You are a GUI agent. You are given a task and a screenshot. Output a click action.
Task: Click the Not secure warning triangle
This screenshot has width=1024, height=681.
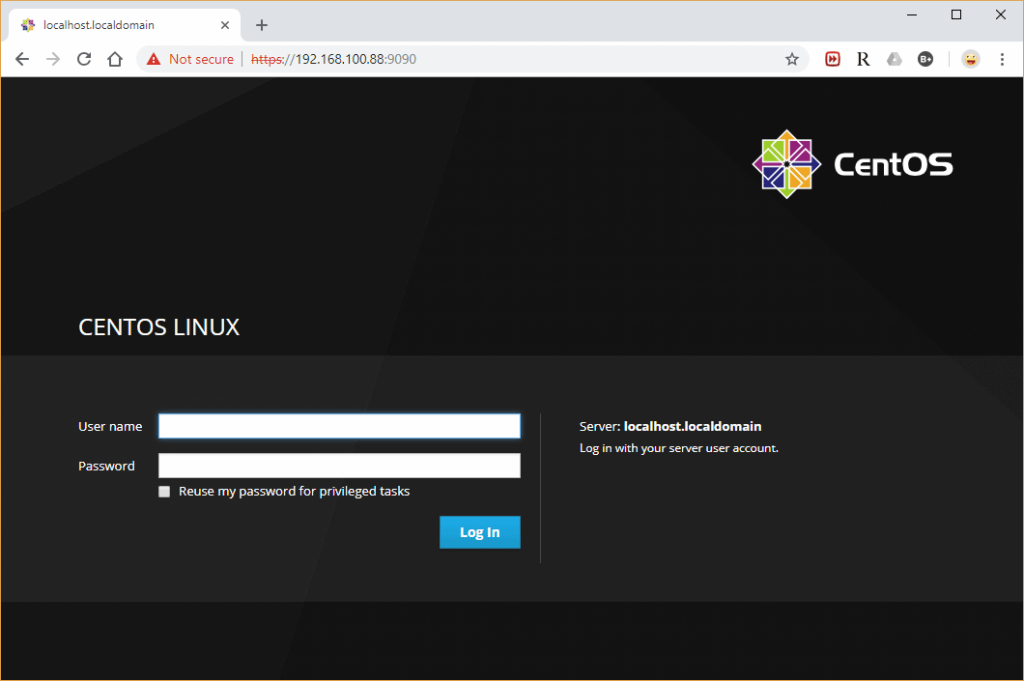click(153, 59)
